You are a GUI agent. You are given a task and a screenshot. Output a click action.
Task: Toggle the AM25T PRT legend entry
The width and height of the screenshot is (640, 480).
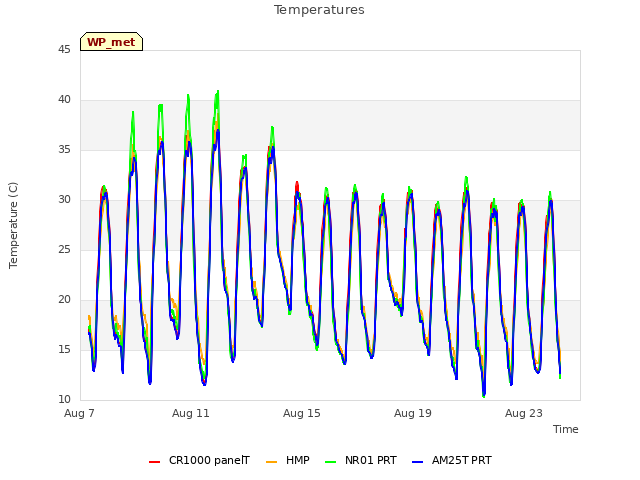[x=452, y=460]
